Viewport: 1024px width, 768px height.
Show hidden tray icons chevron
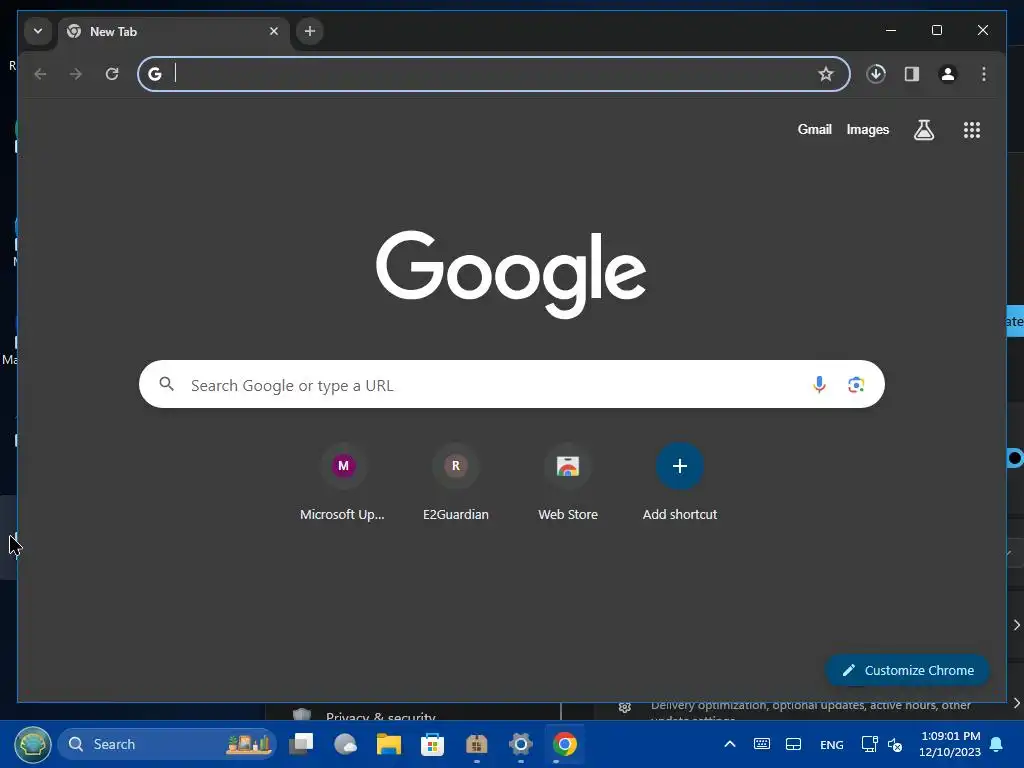730,744
